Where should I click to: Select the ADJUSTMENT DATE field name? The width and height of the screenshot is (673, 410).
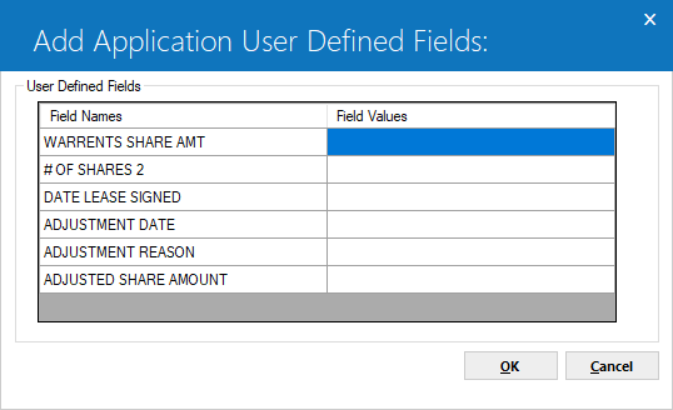click(183, 225)
